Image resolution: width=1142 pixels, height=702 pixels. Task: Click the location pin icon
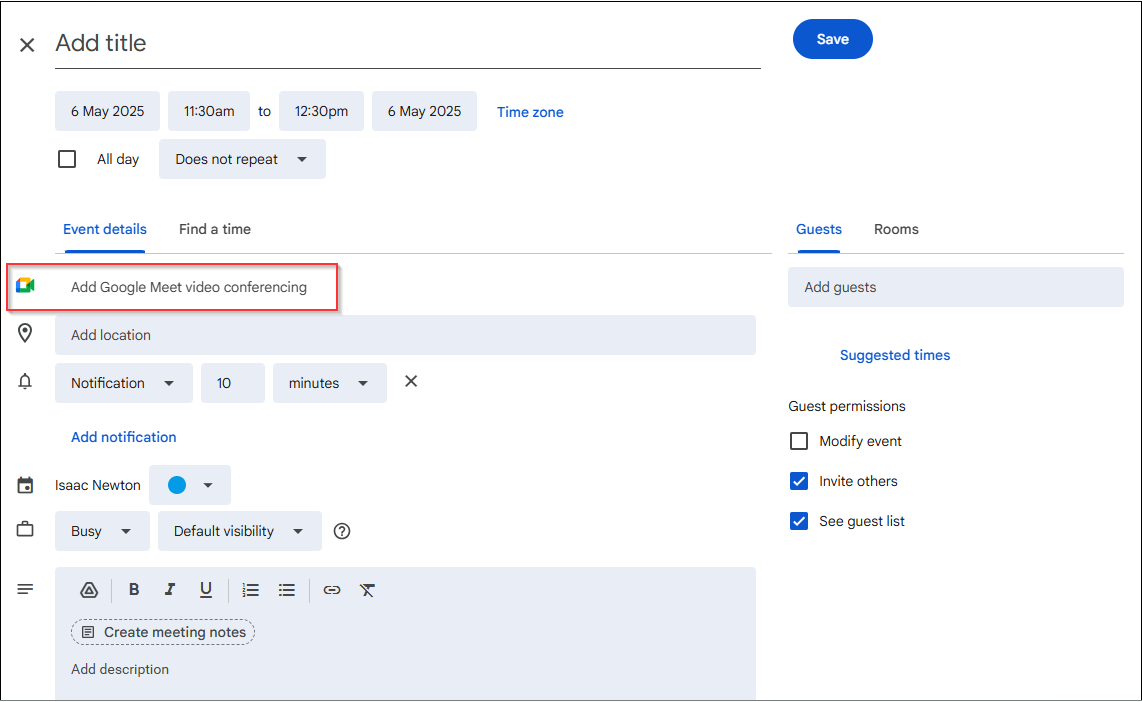coord(25,334)
